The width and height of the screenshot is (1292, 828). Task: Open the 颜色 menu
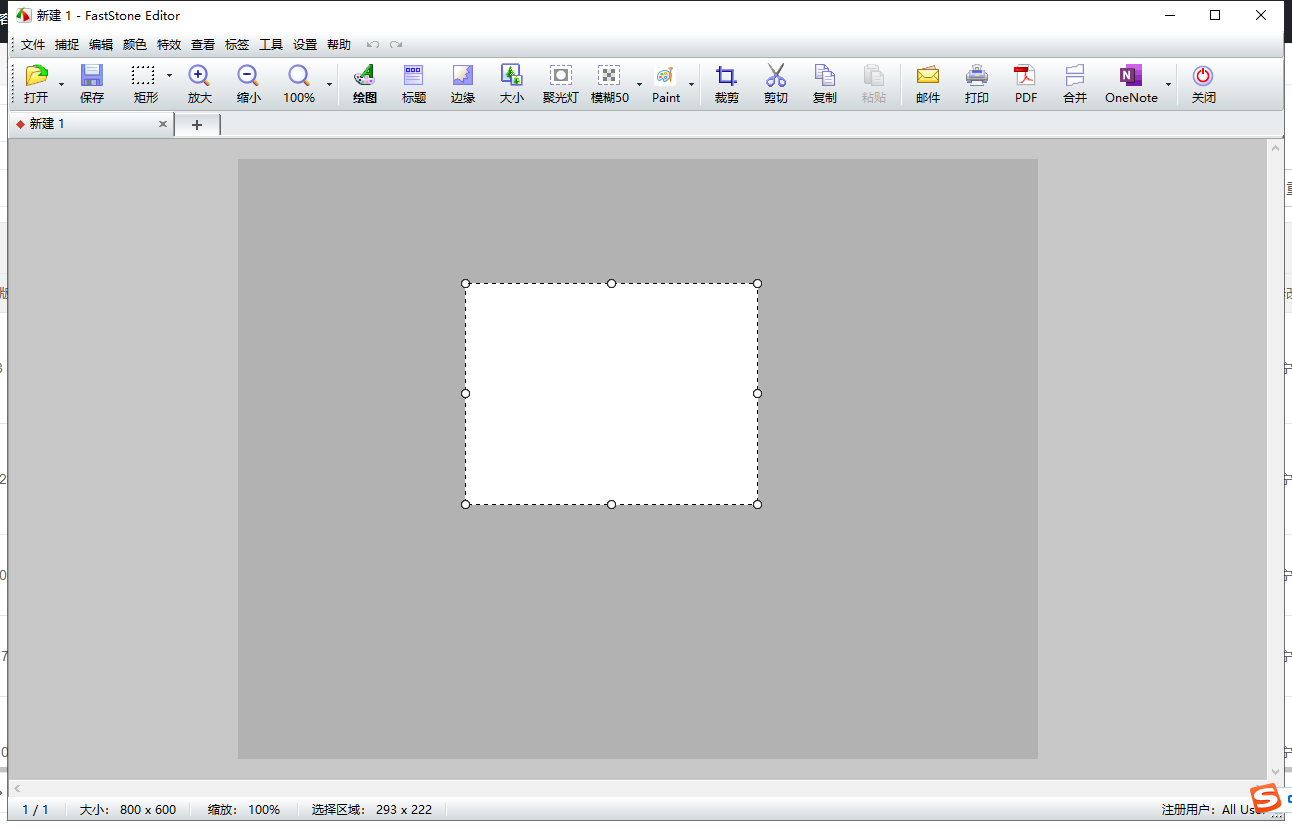(135, 45)
